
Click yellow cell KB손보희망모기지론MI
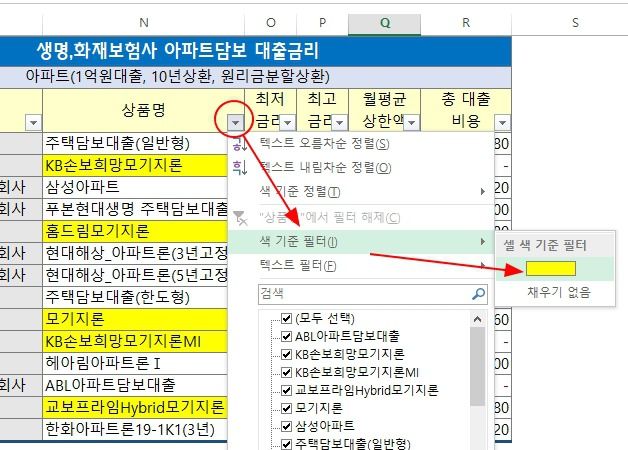click(135, 342)
